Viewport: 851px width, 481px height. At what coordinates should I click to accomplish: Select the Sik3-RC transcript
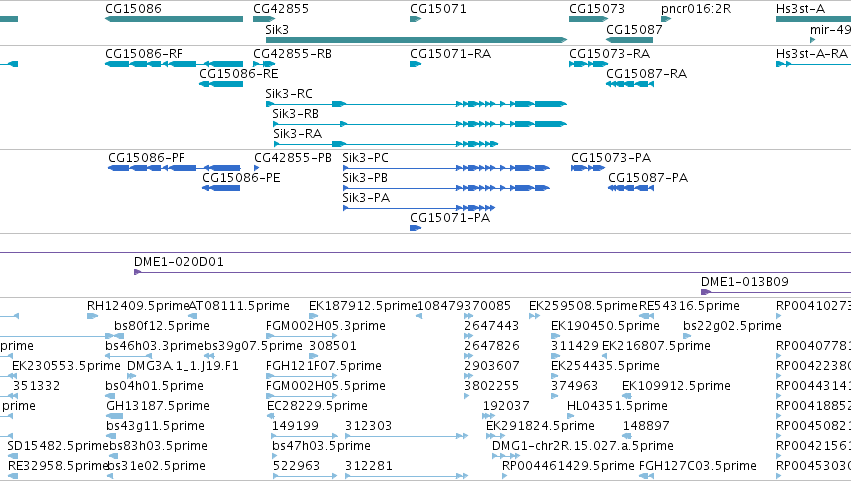416,104
